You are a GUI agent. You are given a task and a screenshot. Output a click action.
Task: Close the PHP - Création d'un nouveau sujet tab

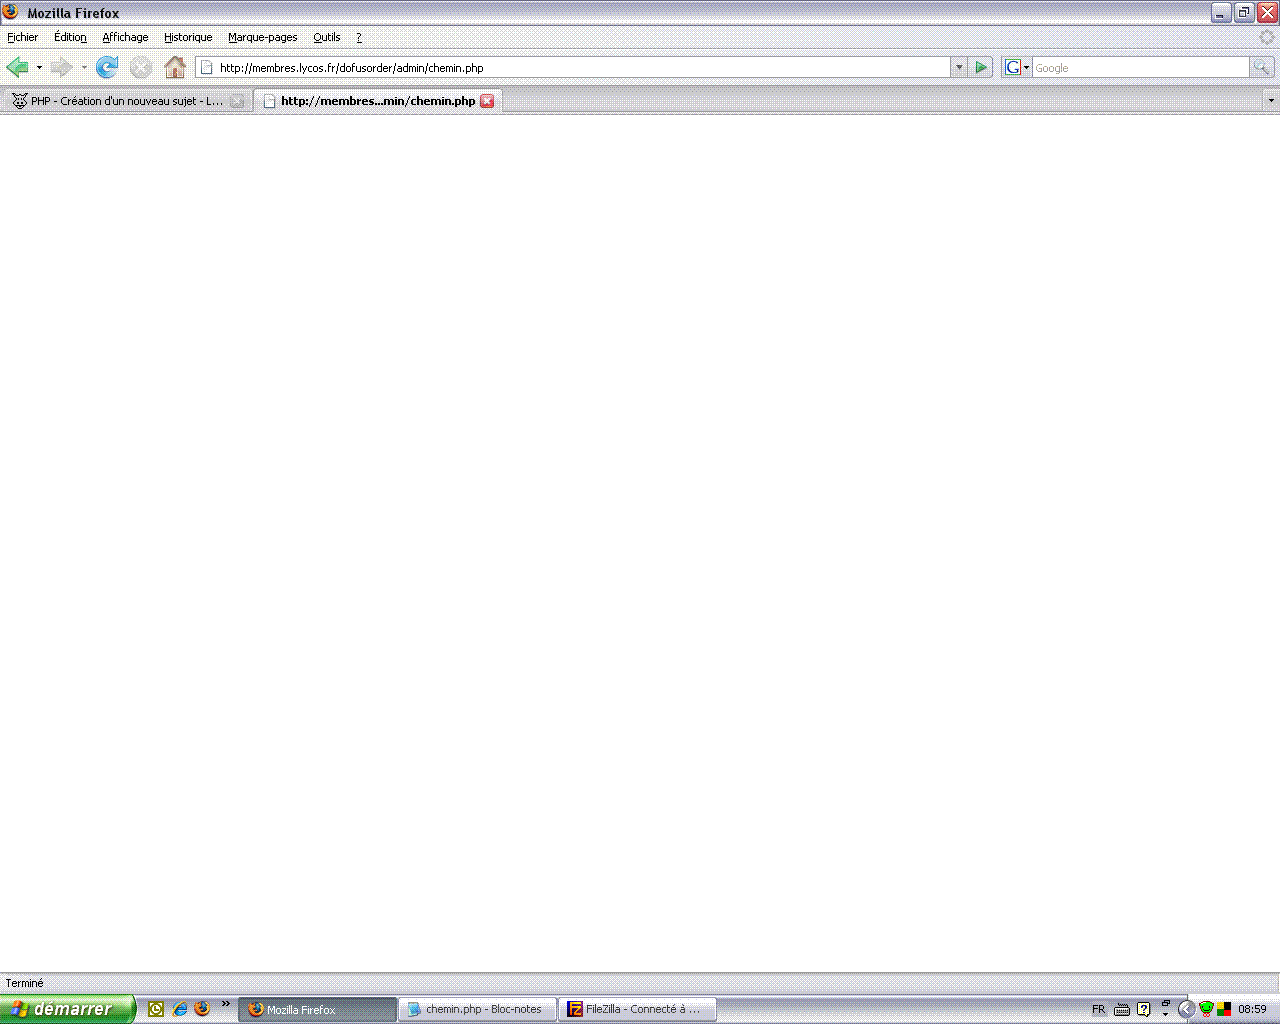[x=237, y=101]
